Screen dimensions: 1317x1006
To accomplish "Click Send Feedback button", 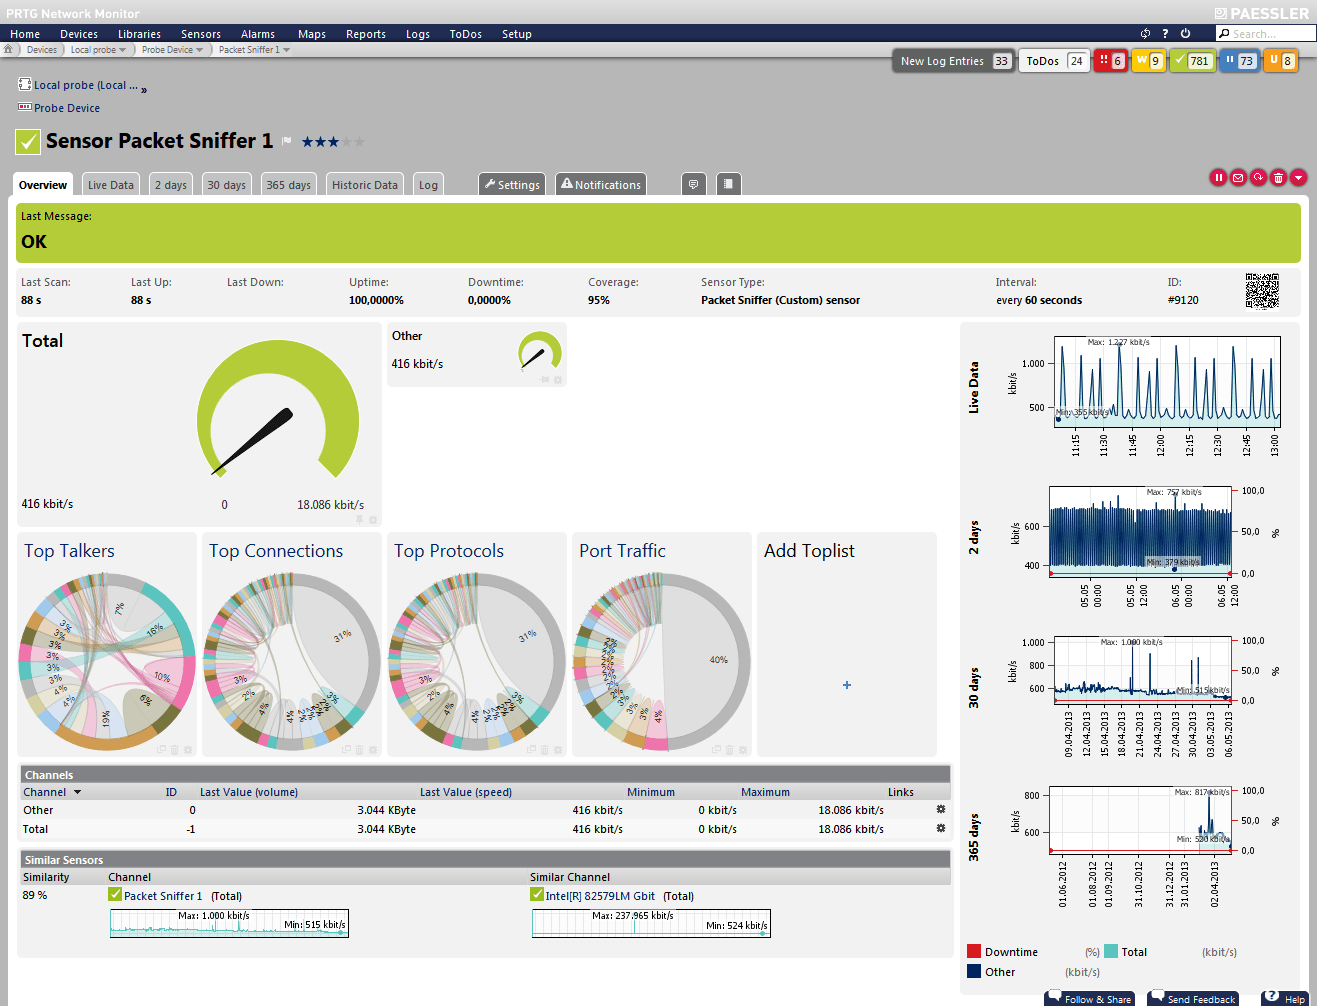I will (1193, 998).
